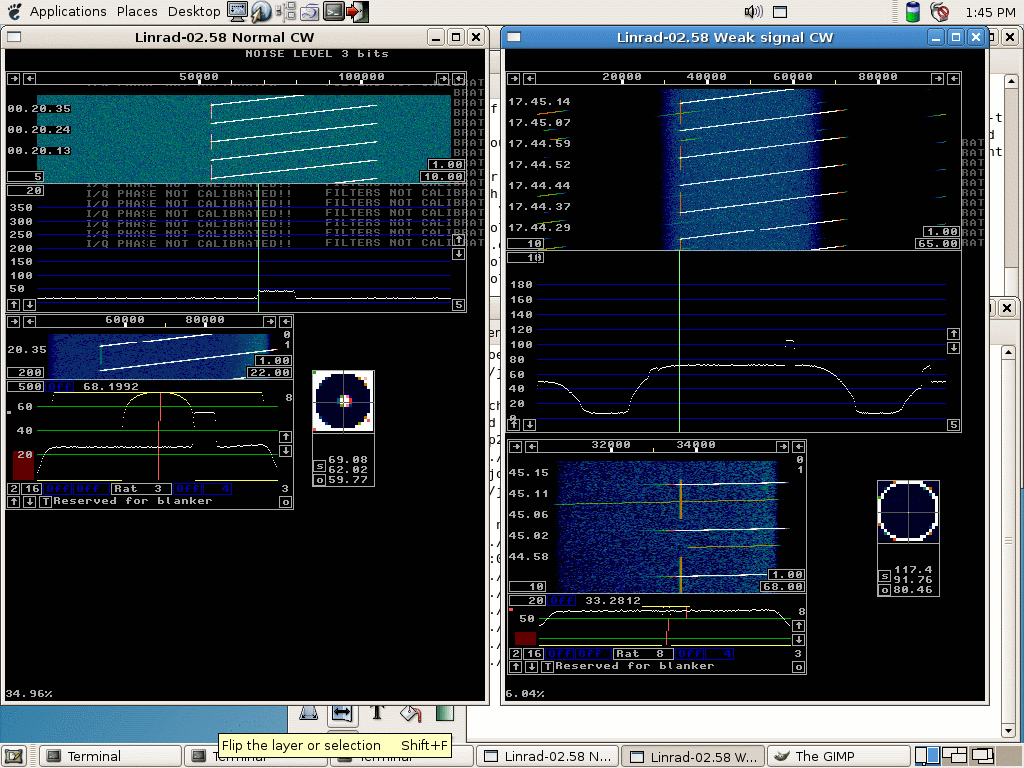Screen dimensions: 1024x768
Task: Toggle Off button after Rat 8 in Weak signal CW
Action: pos(690,654)
